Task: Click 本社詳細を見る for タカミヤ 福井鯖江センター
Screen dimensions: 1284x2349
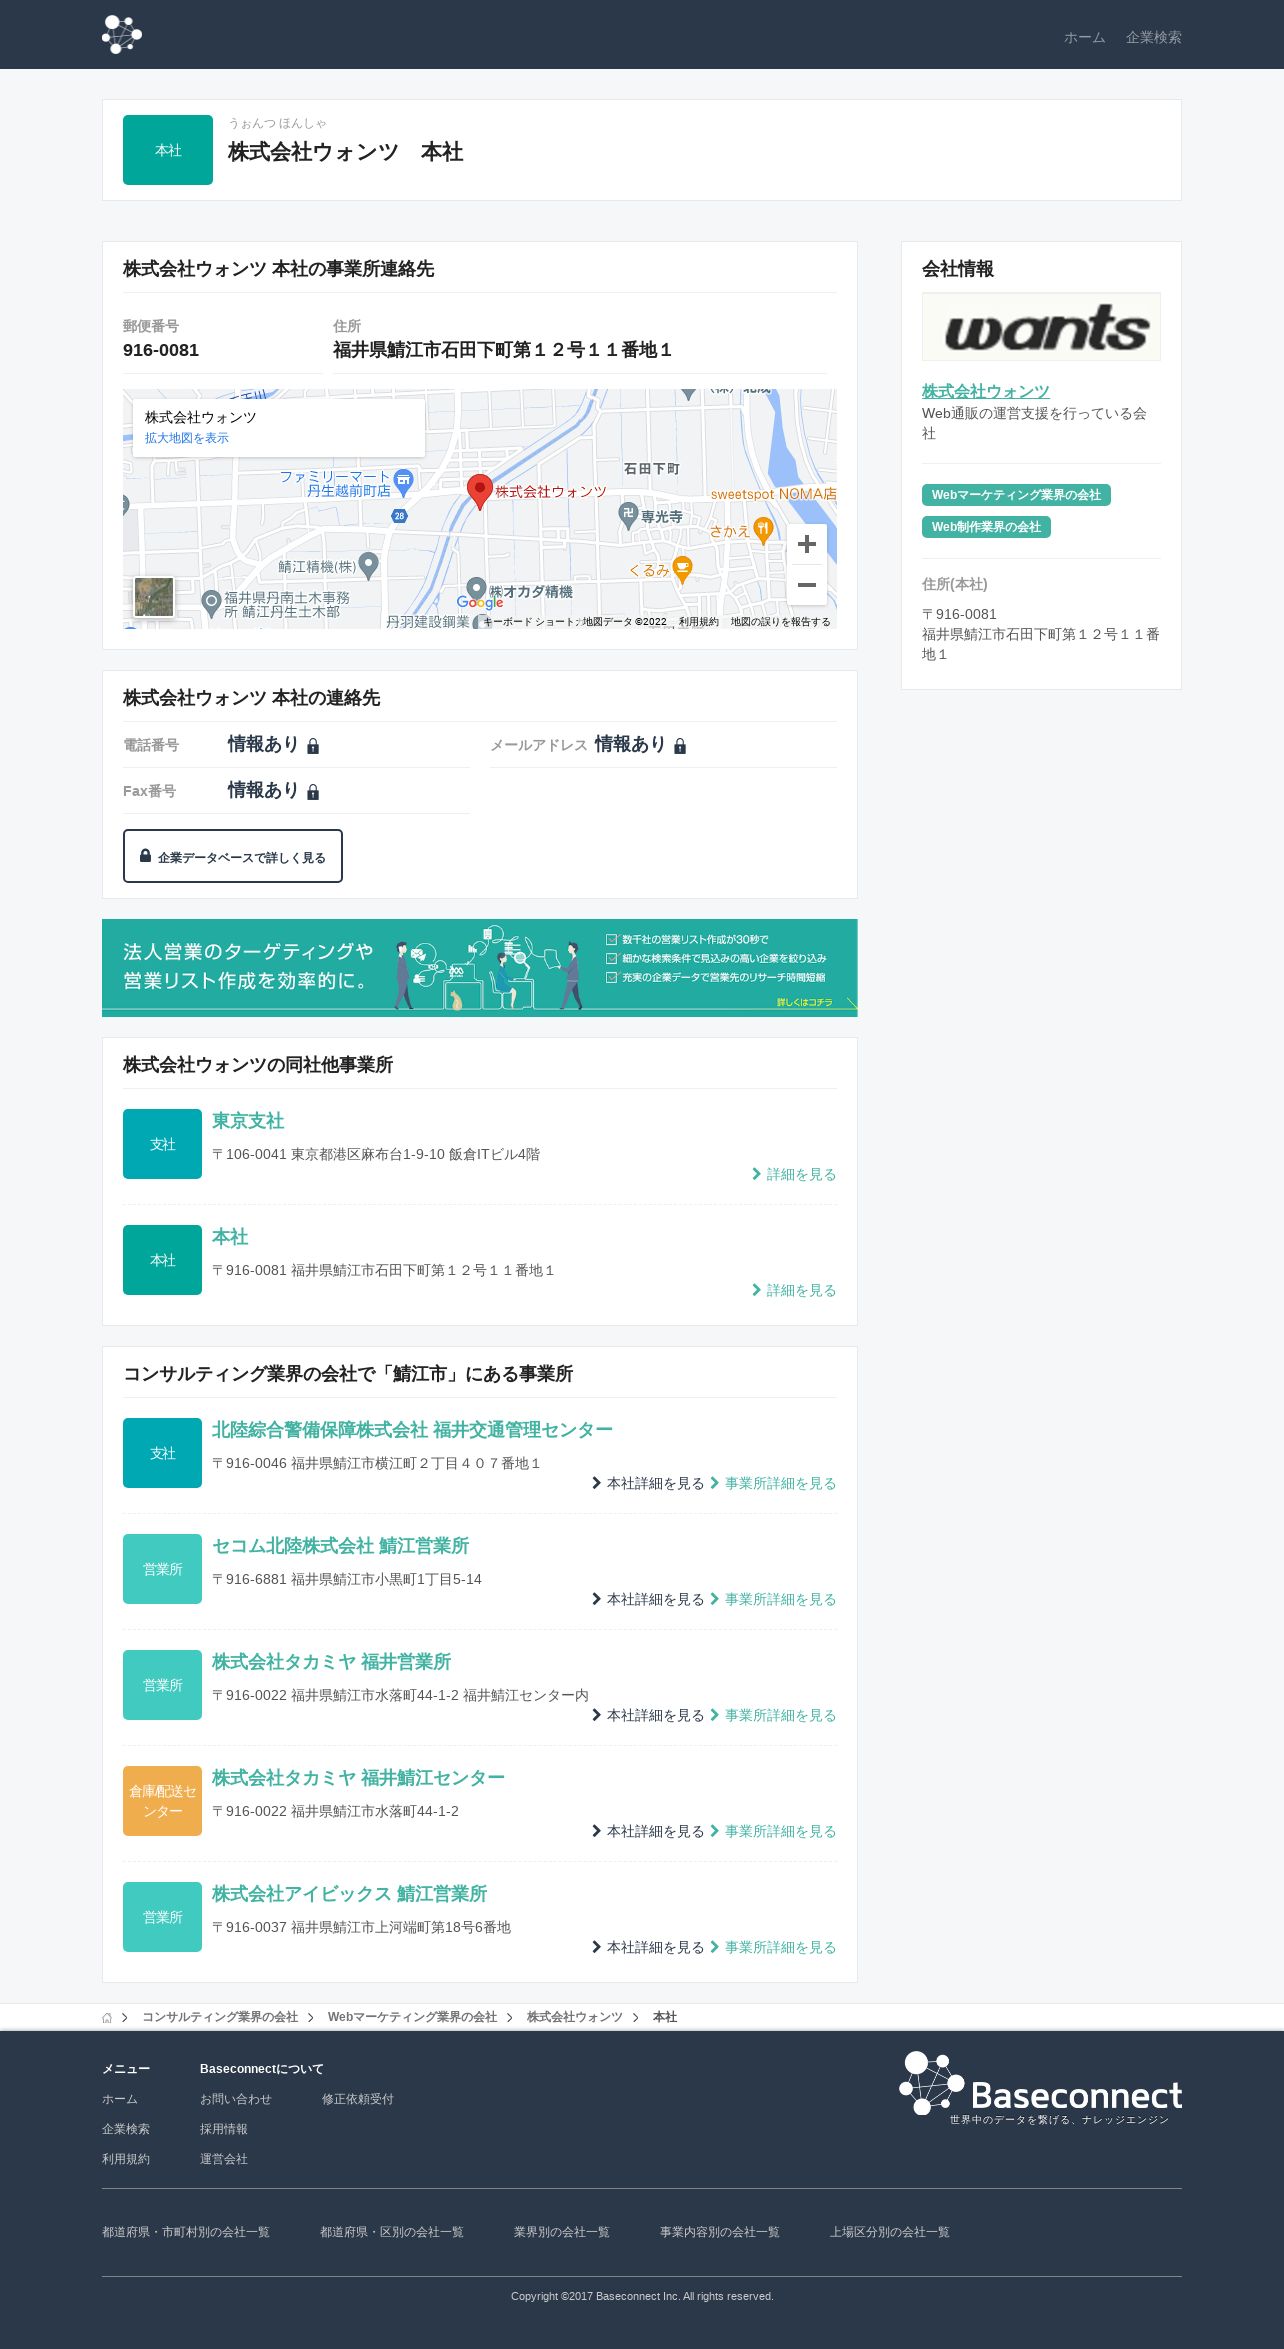Action: click(x=648, y=1831)
